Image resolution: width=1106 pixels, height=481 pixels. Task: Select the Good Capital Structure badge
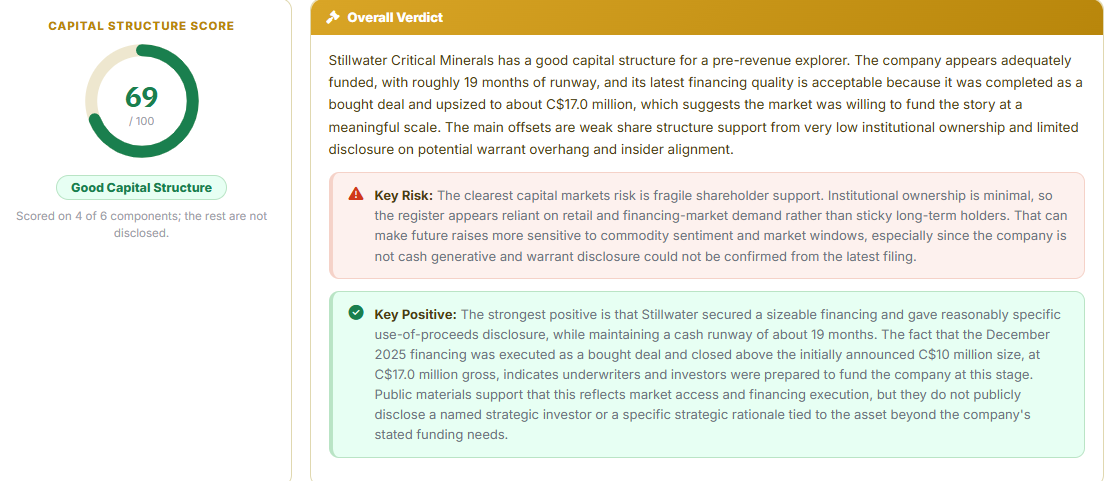[x=142, y=188]
